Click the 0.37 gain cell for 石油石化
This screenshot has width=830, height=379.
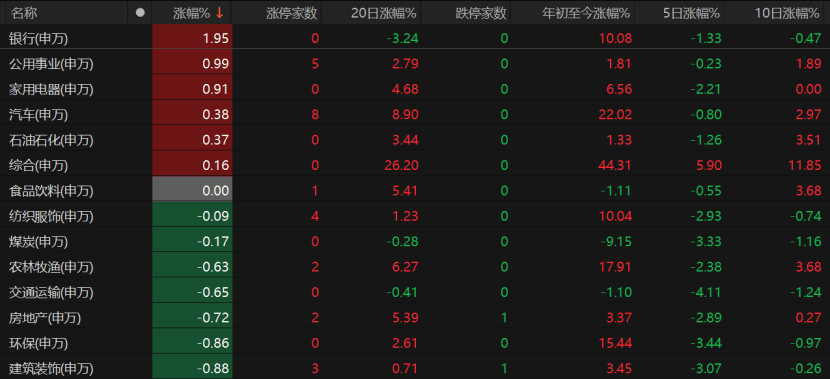point(192,139)
